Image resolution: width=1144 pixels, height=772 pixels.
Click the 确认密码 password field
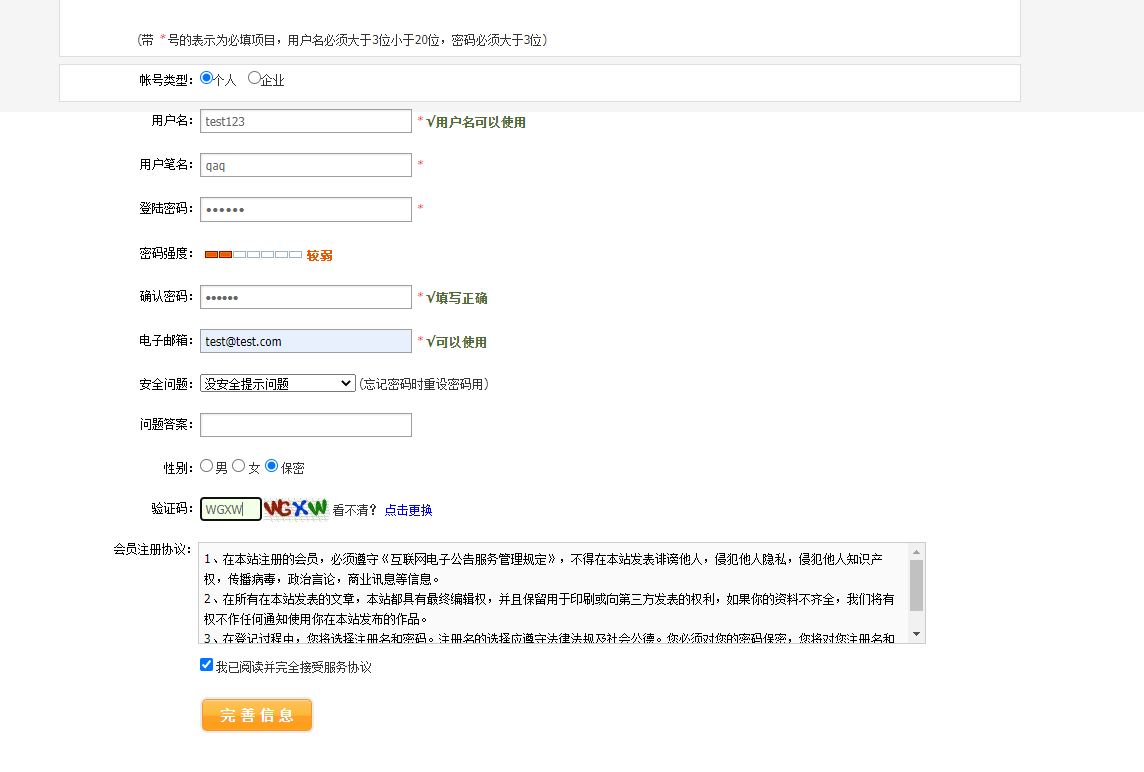pyautogui.click(x=305, y=297)
